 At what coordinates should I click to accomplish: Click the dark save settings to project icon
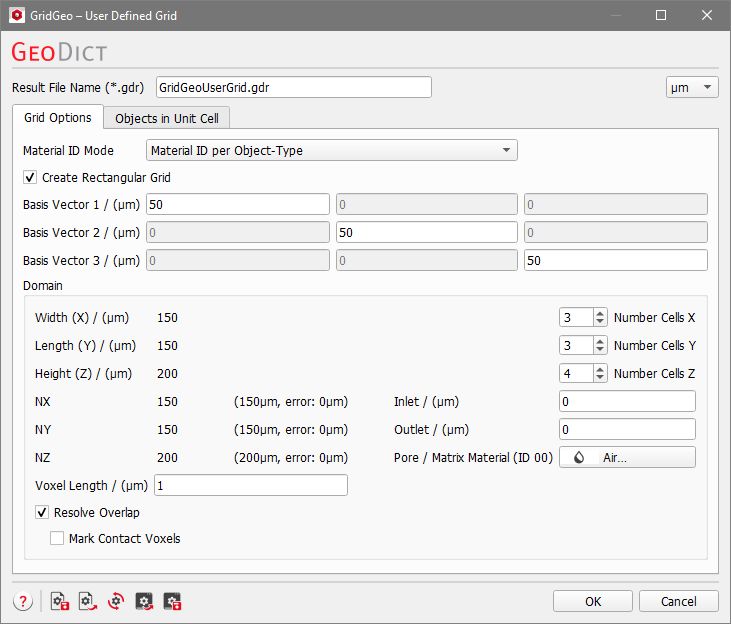pyautogui.click(x=172, y=602)
